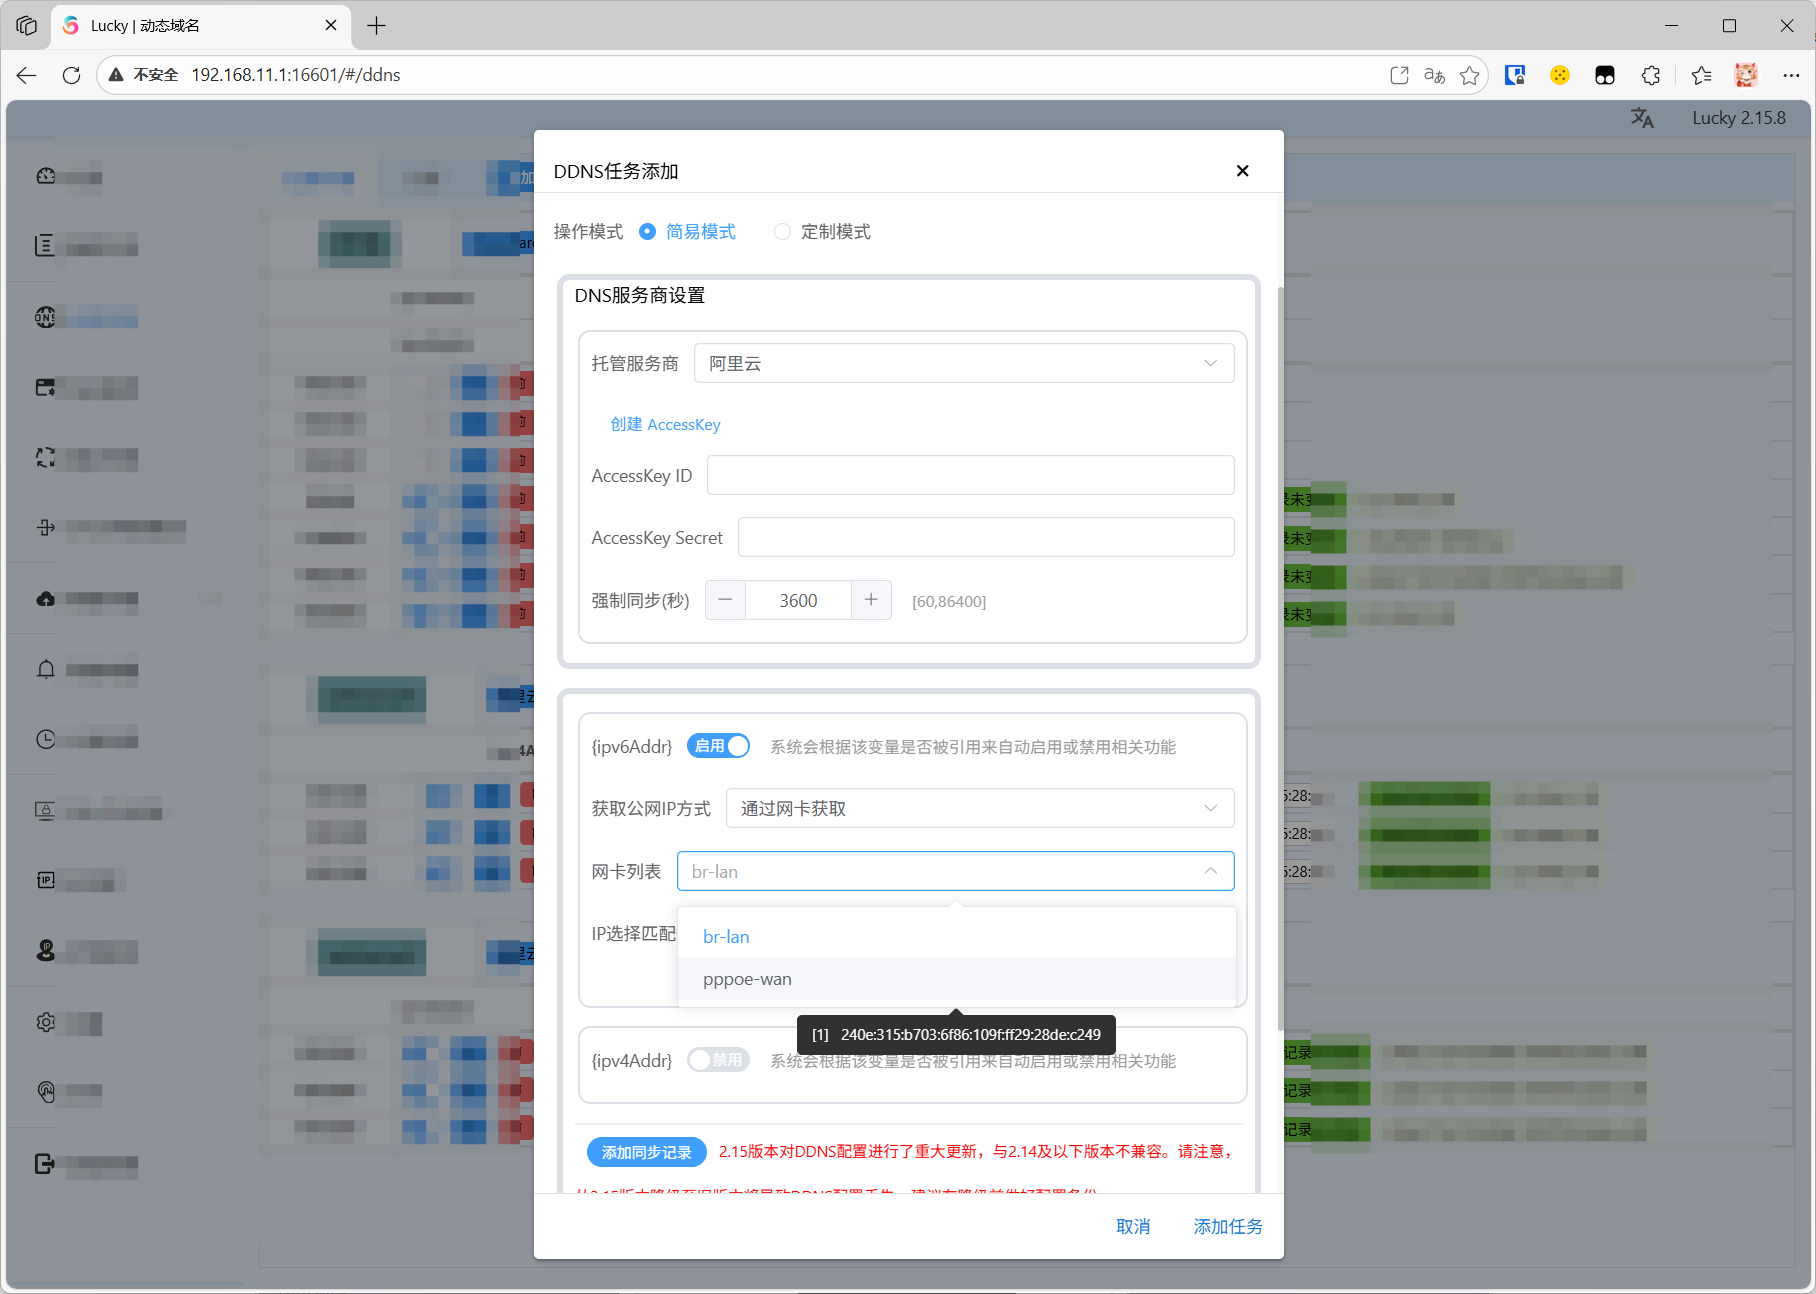Enable the ipv4Addr 禁用 switch
The image size is (1816, 1294).
click(x=718, y=1060)
